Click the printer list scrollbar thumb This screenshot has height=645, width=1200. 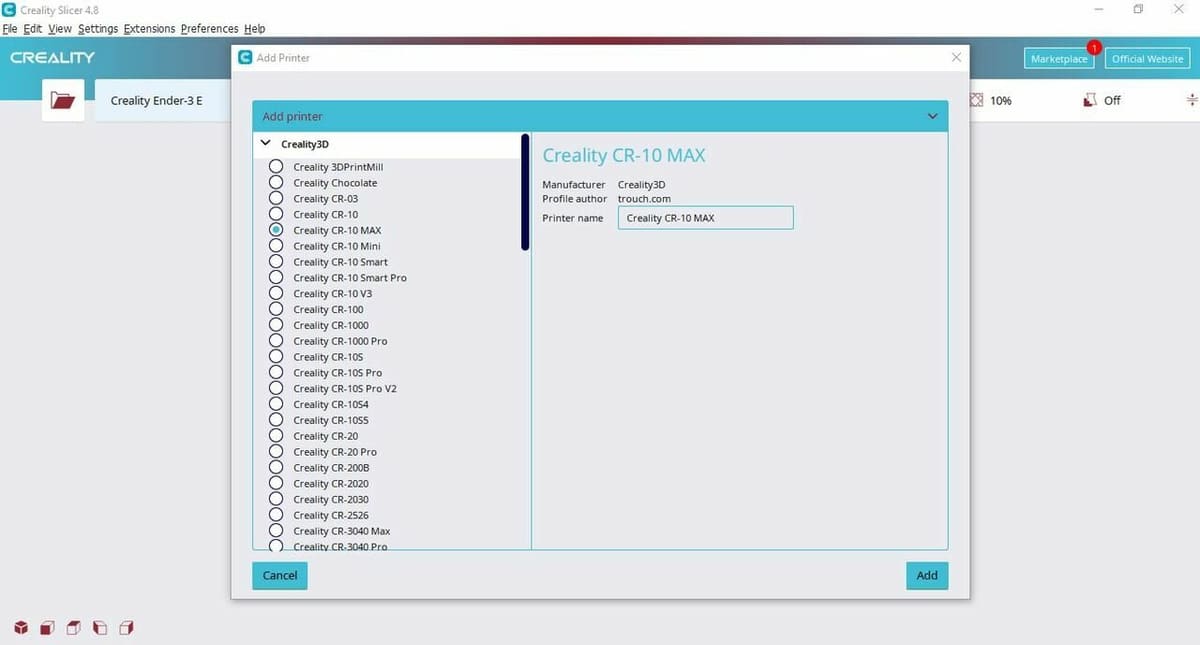[x=525, y=192]
